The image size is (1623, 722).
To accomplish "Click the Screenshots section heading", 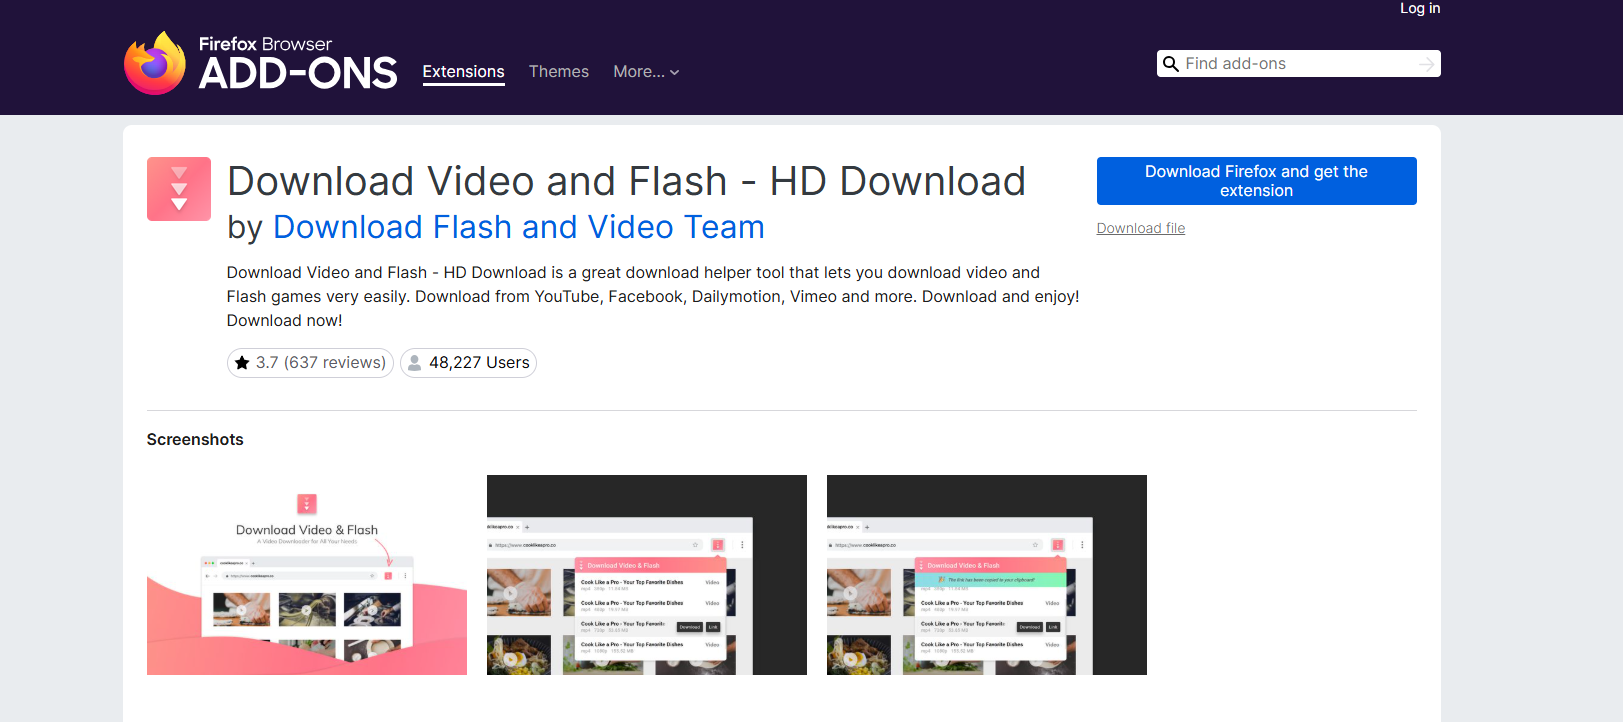I will (195, 440).
